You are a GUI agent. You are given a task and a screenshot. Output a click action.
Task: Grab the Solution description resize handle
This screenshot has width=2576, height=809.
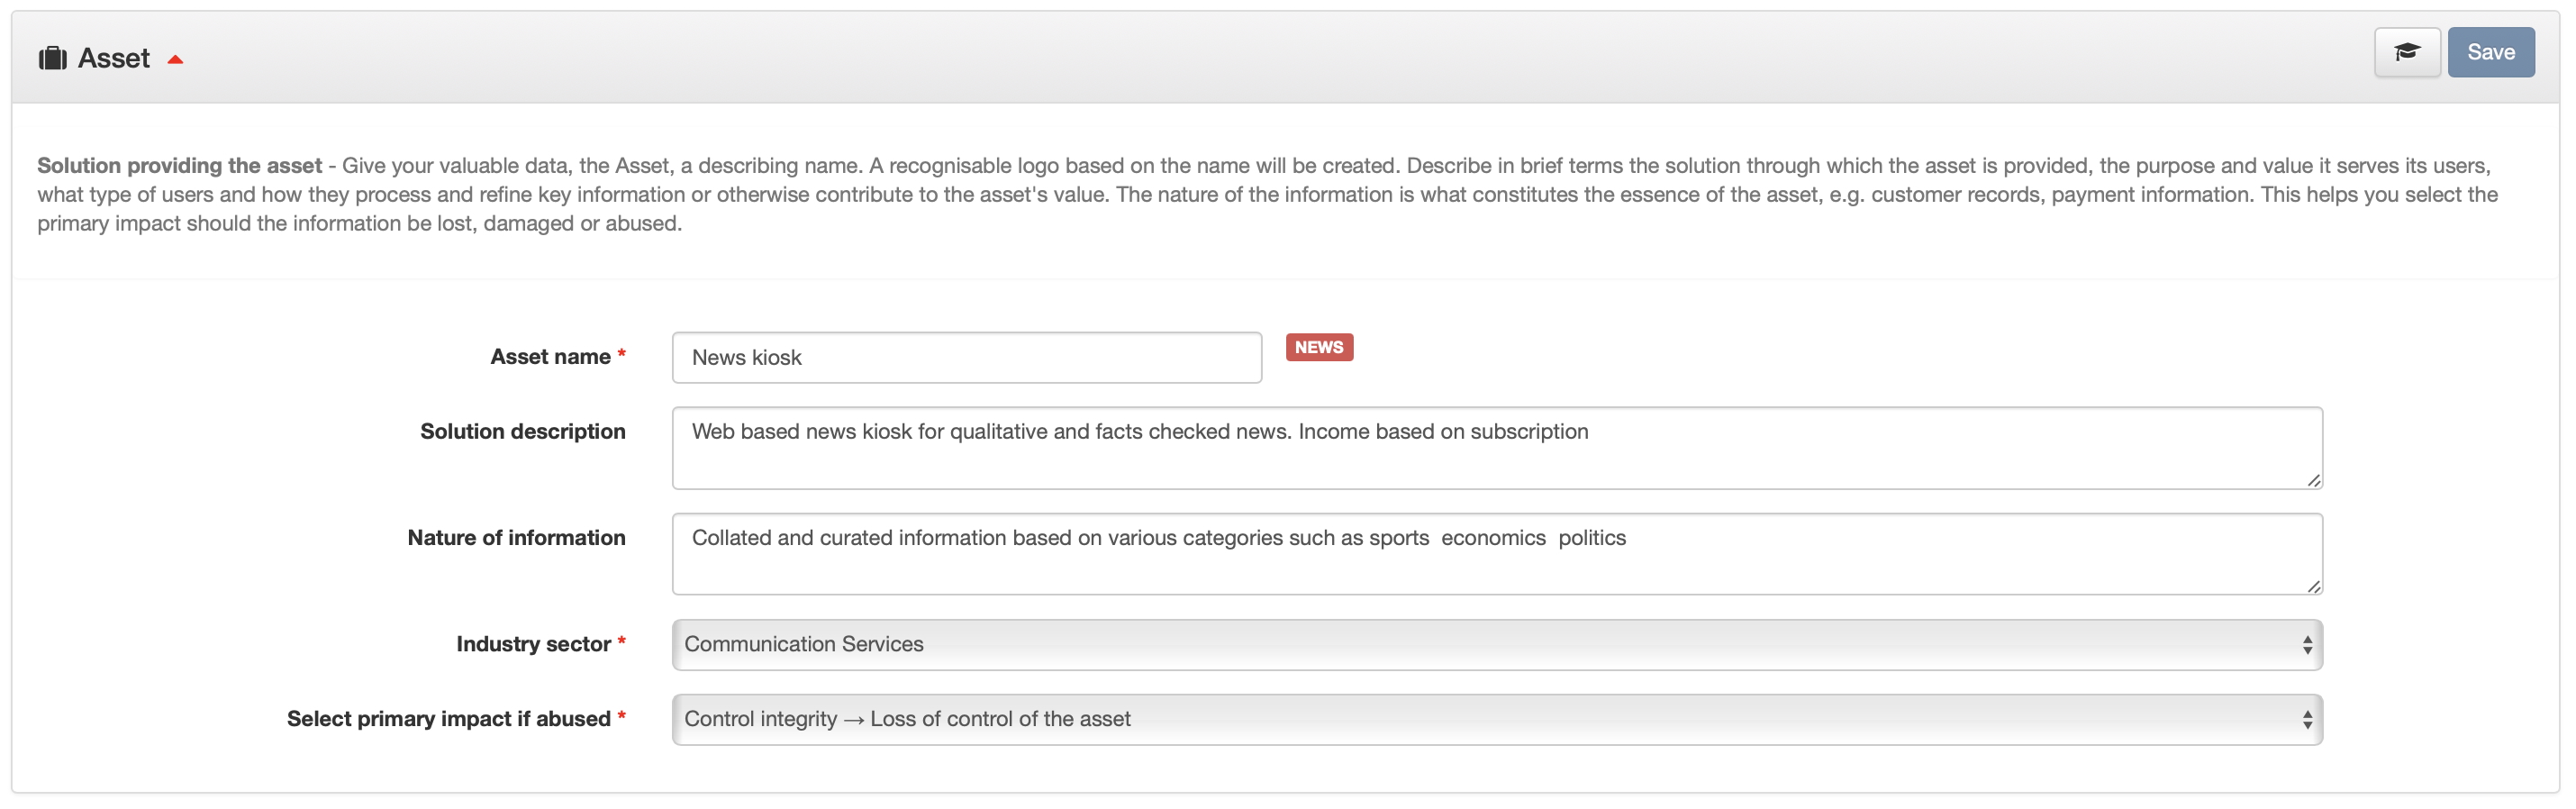[2313, 480]
